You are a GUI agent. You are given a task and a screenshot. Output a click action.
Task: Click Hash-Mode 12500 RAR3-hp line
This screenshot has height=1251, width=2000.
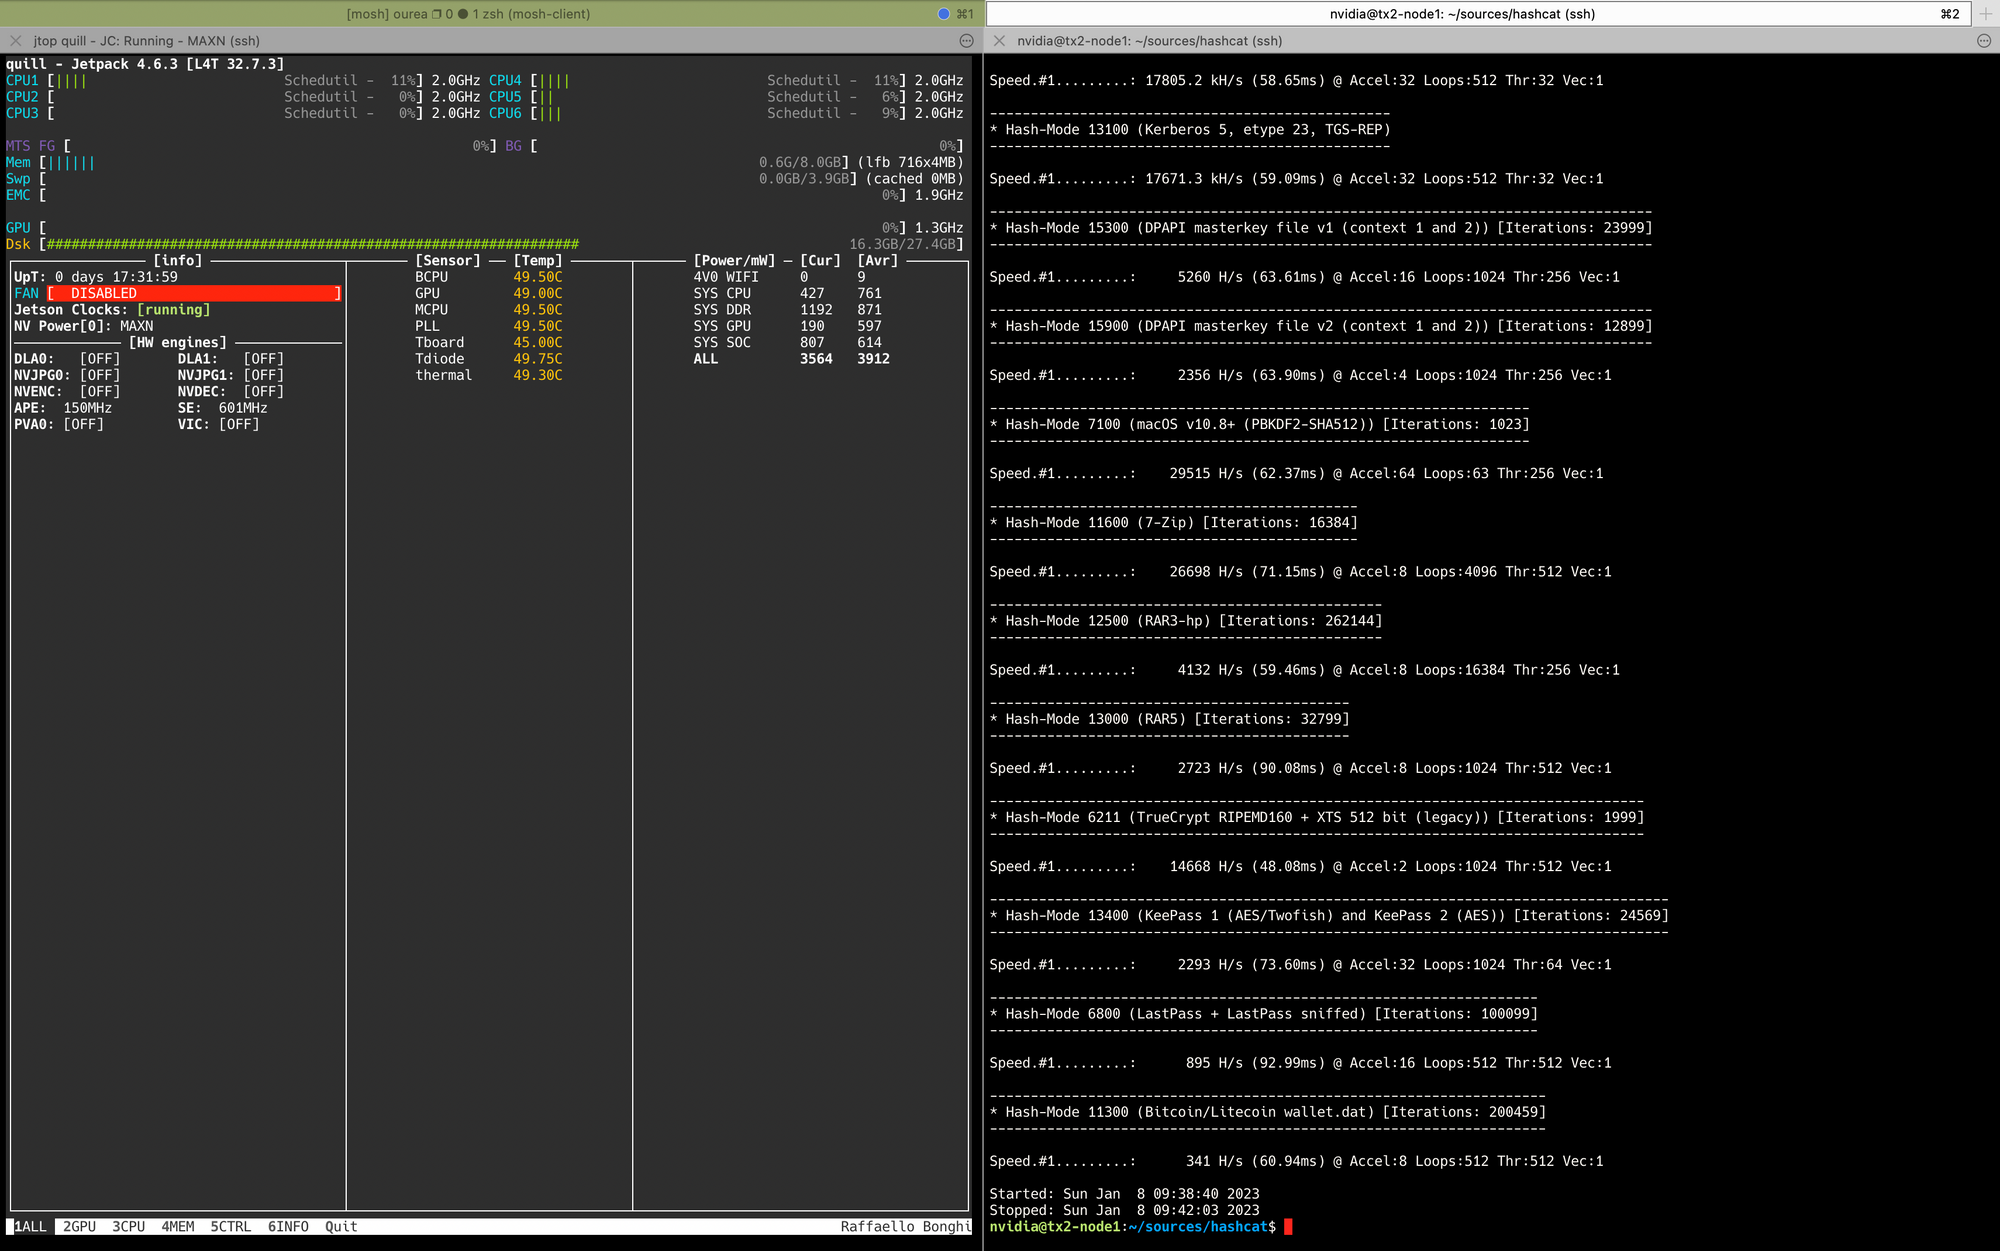(x=1186, y=621)
